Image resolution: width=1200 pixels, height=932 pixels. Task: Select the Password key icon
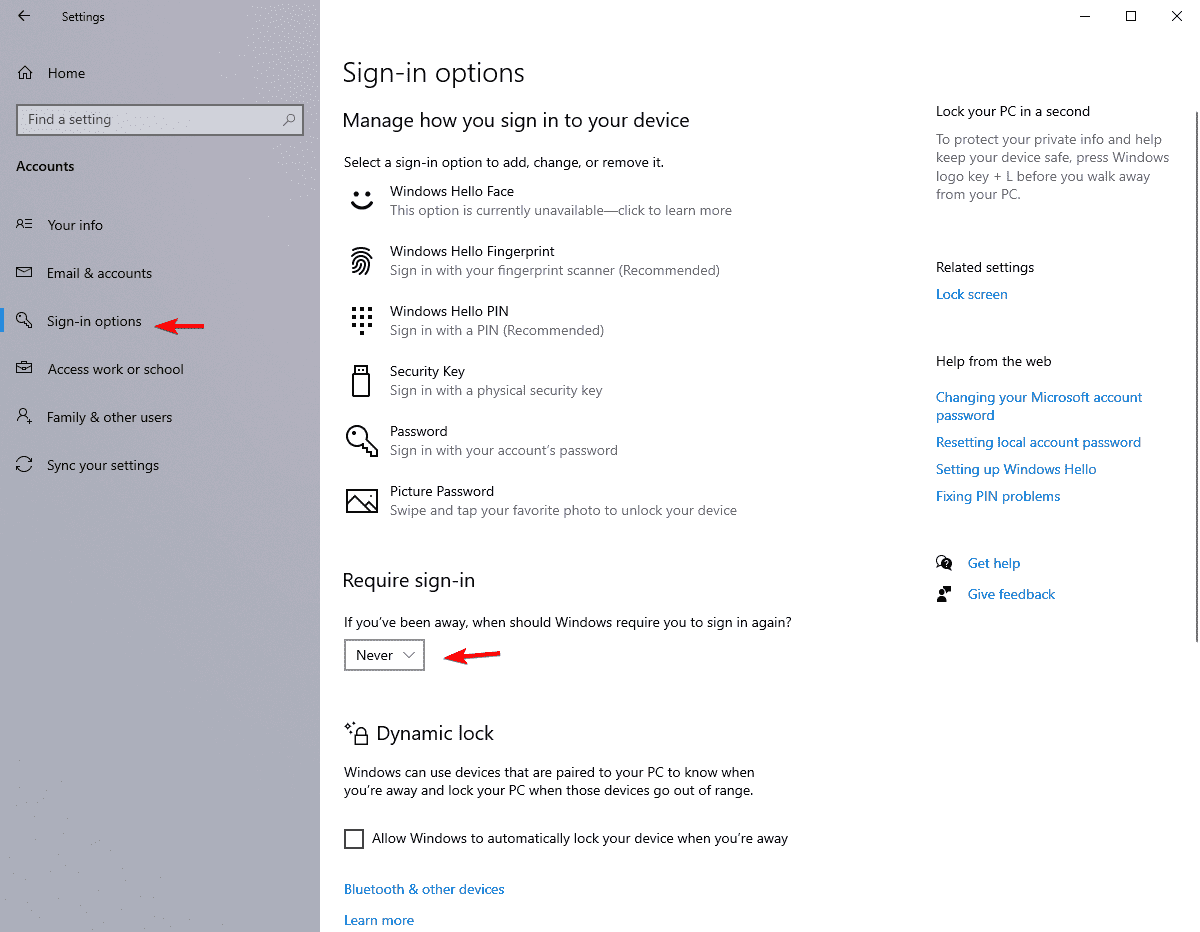(x=361, y=441)
